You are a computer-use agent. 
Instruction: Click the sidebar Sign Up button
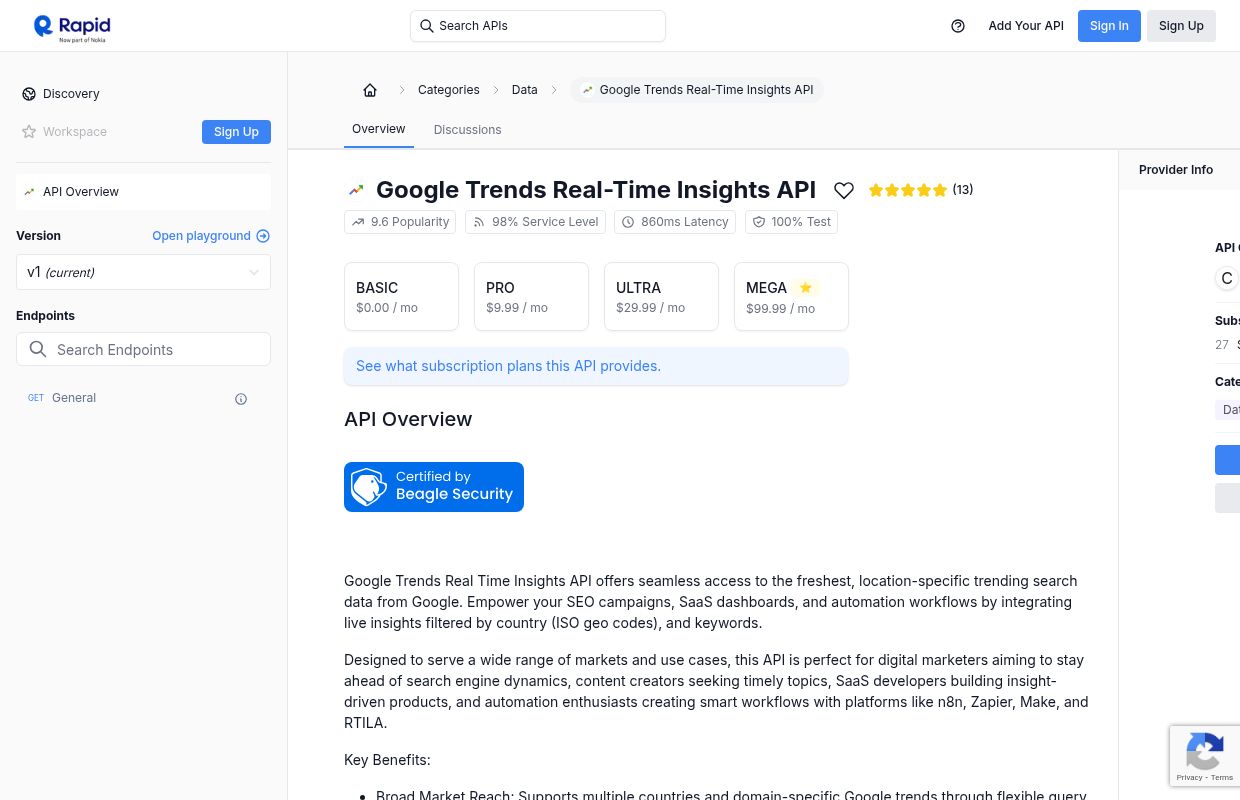[236, 132]
